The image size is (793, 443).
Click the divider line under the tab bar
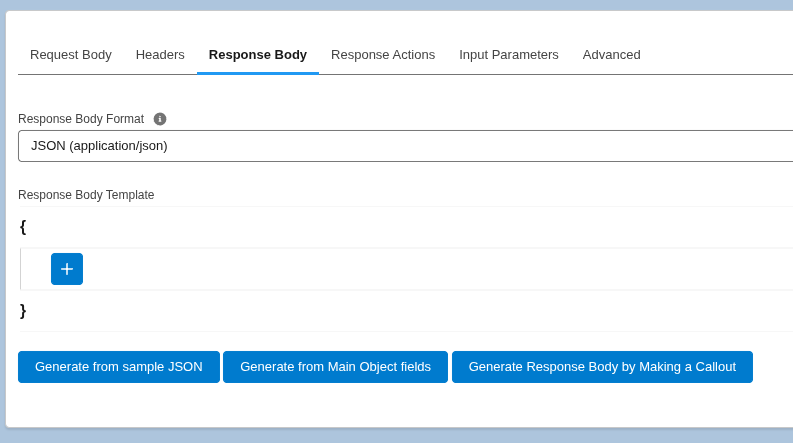(x=500, y=74)
